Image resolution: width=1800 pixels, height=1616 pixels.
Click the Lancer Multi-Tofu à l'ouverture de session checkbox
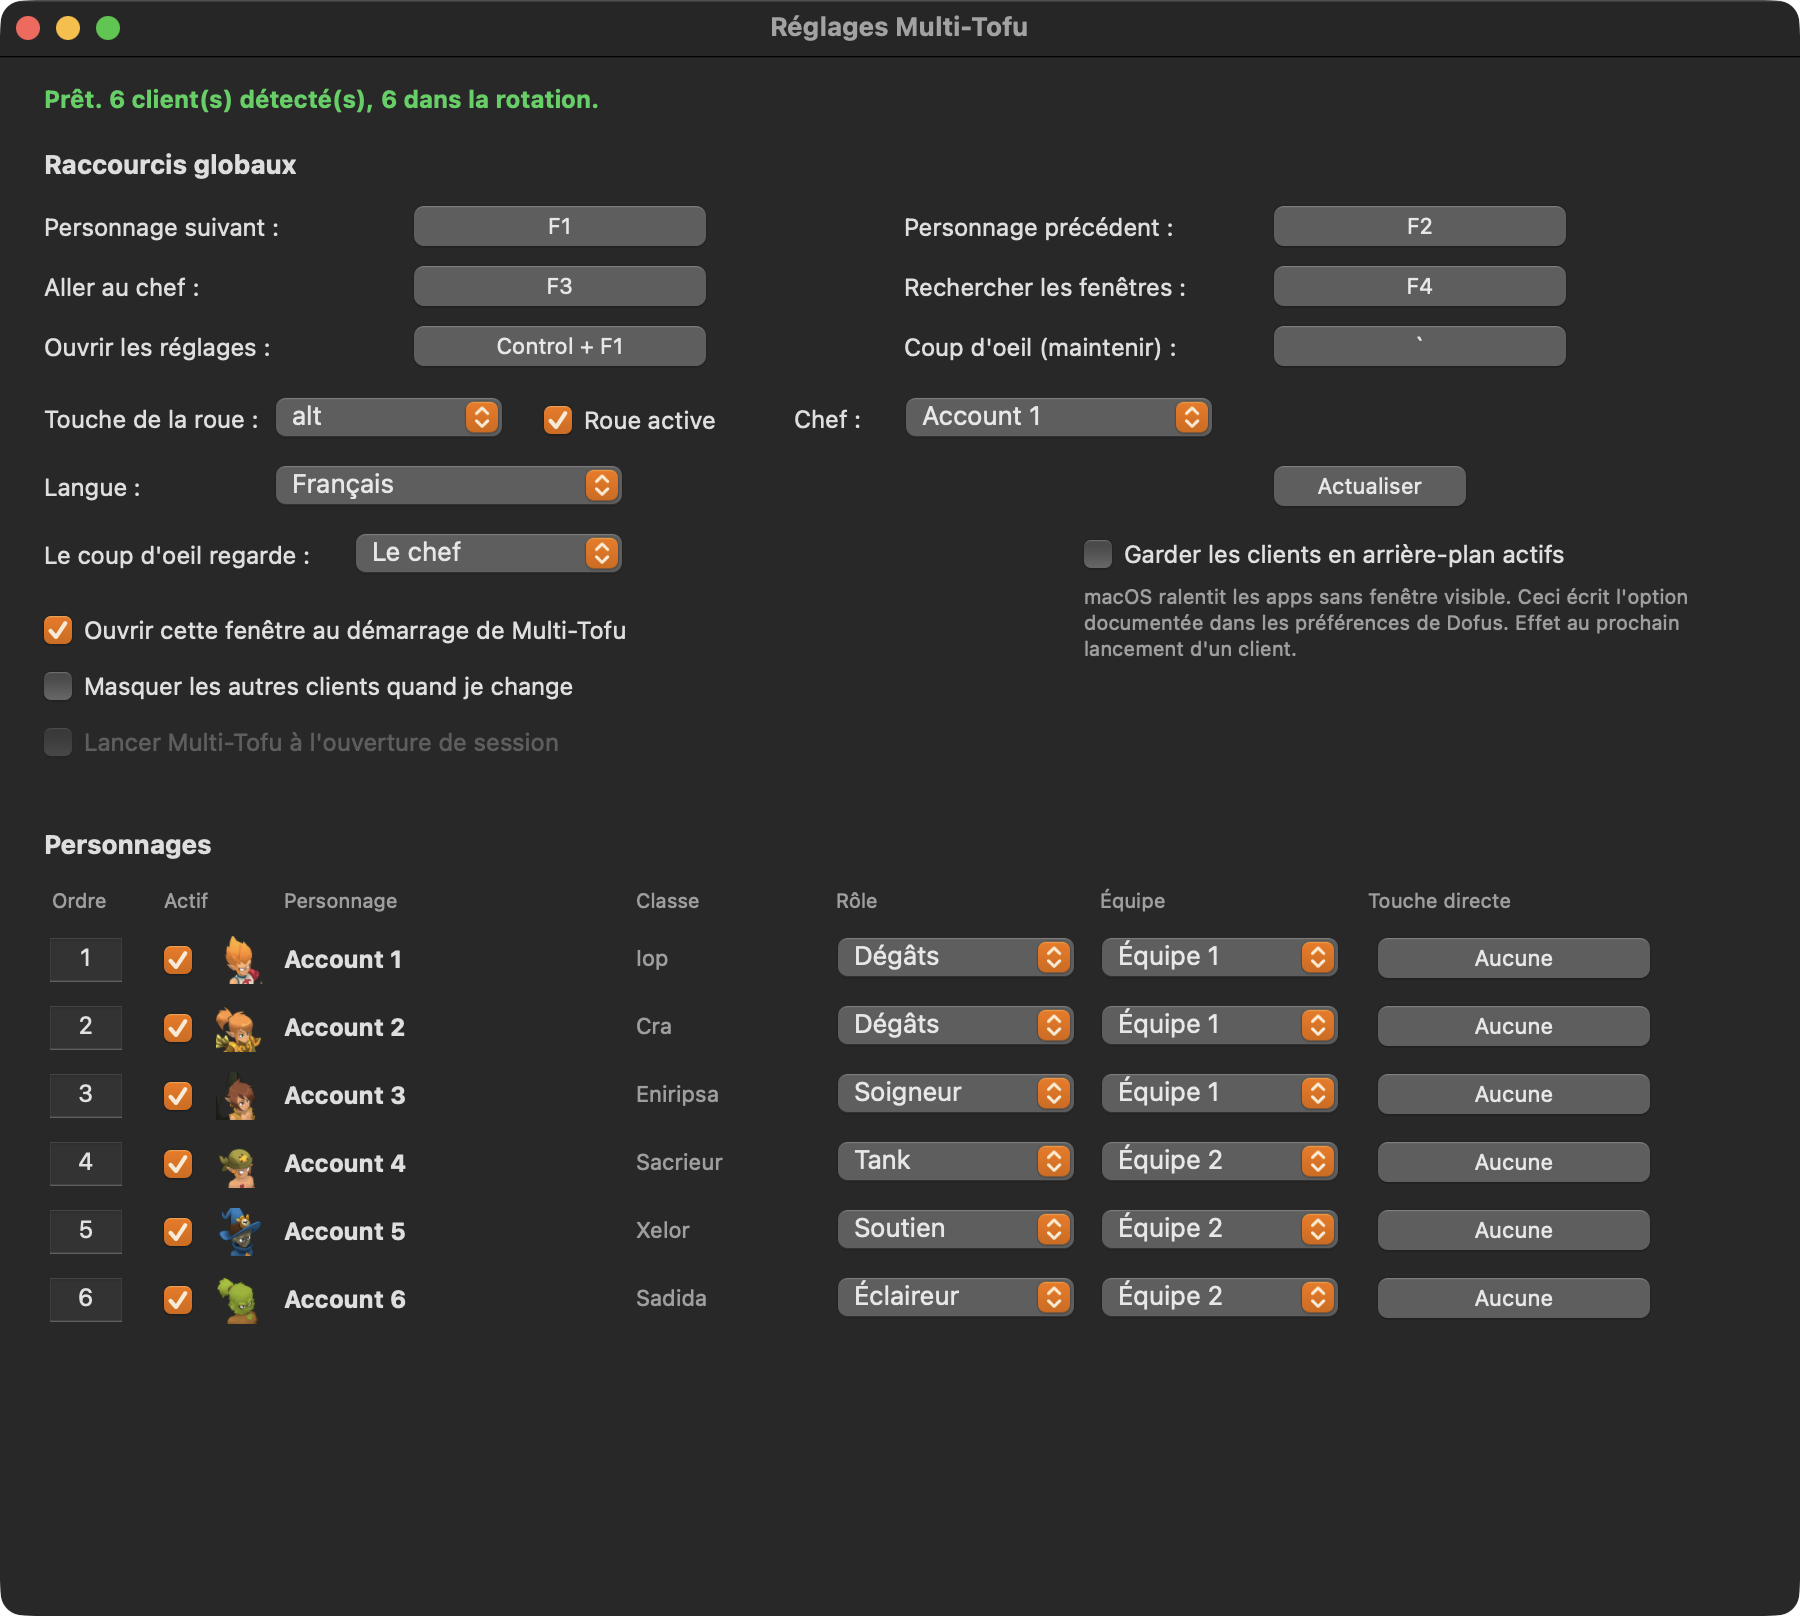[58, 742]
